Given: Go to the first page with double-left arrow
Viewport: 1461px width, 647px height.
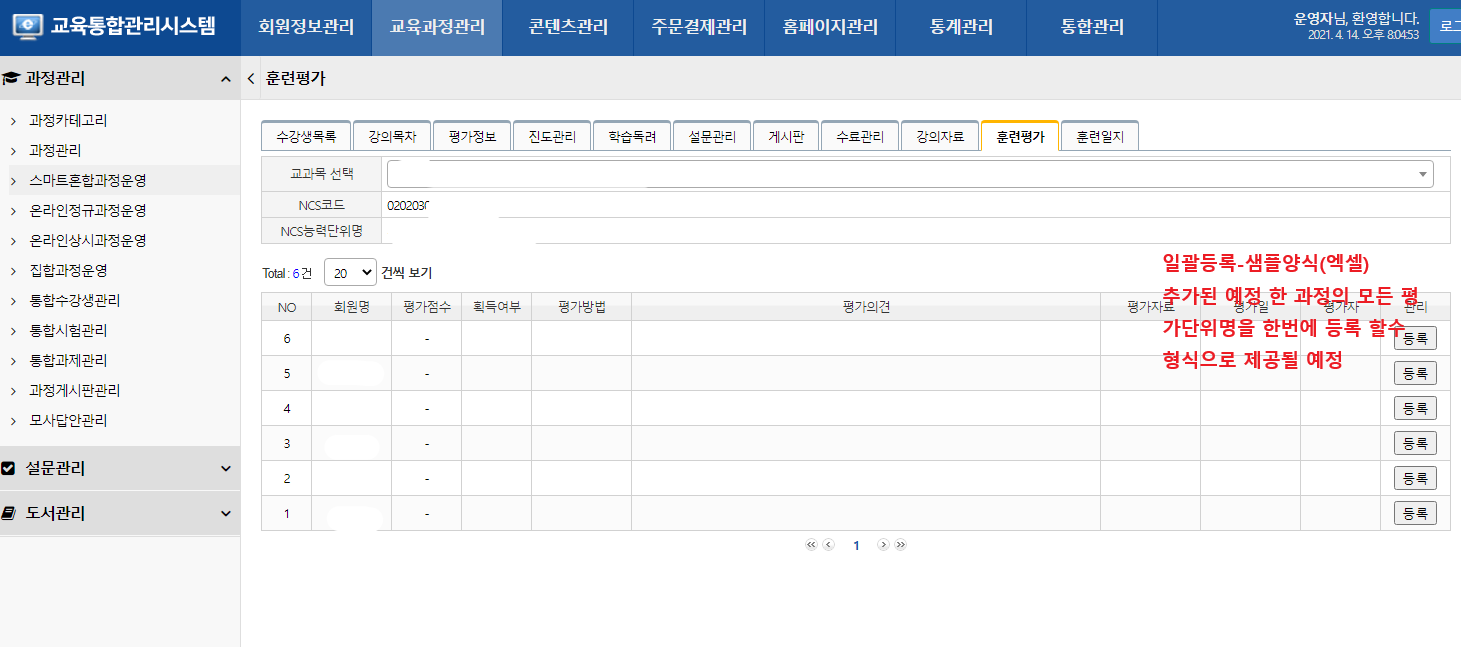Looking at the screenshot, I should click(811, 545).
